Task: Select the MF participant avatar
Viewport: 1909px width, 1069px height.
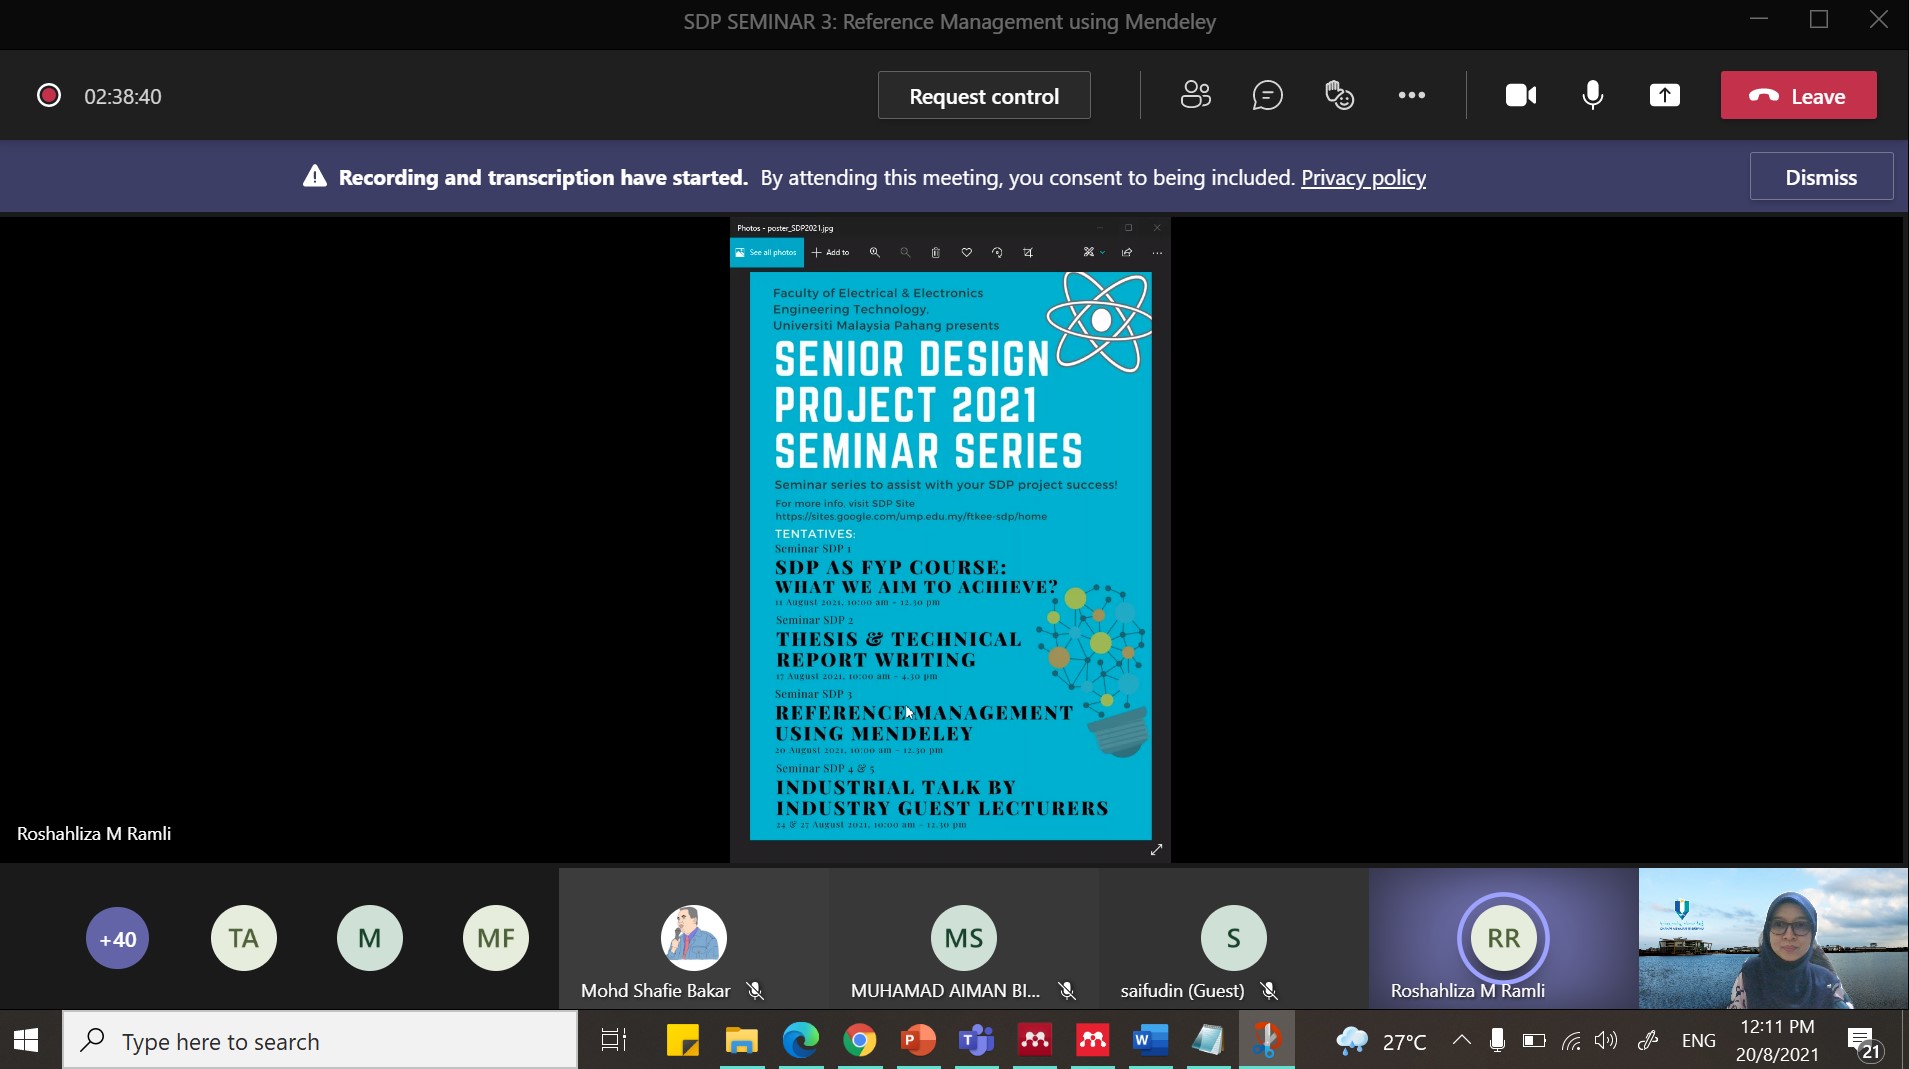Action: click(496, 938)
